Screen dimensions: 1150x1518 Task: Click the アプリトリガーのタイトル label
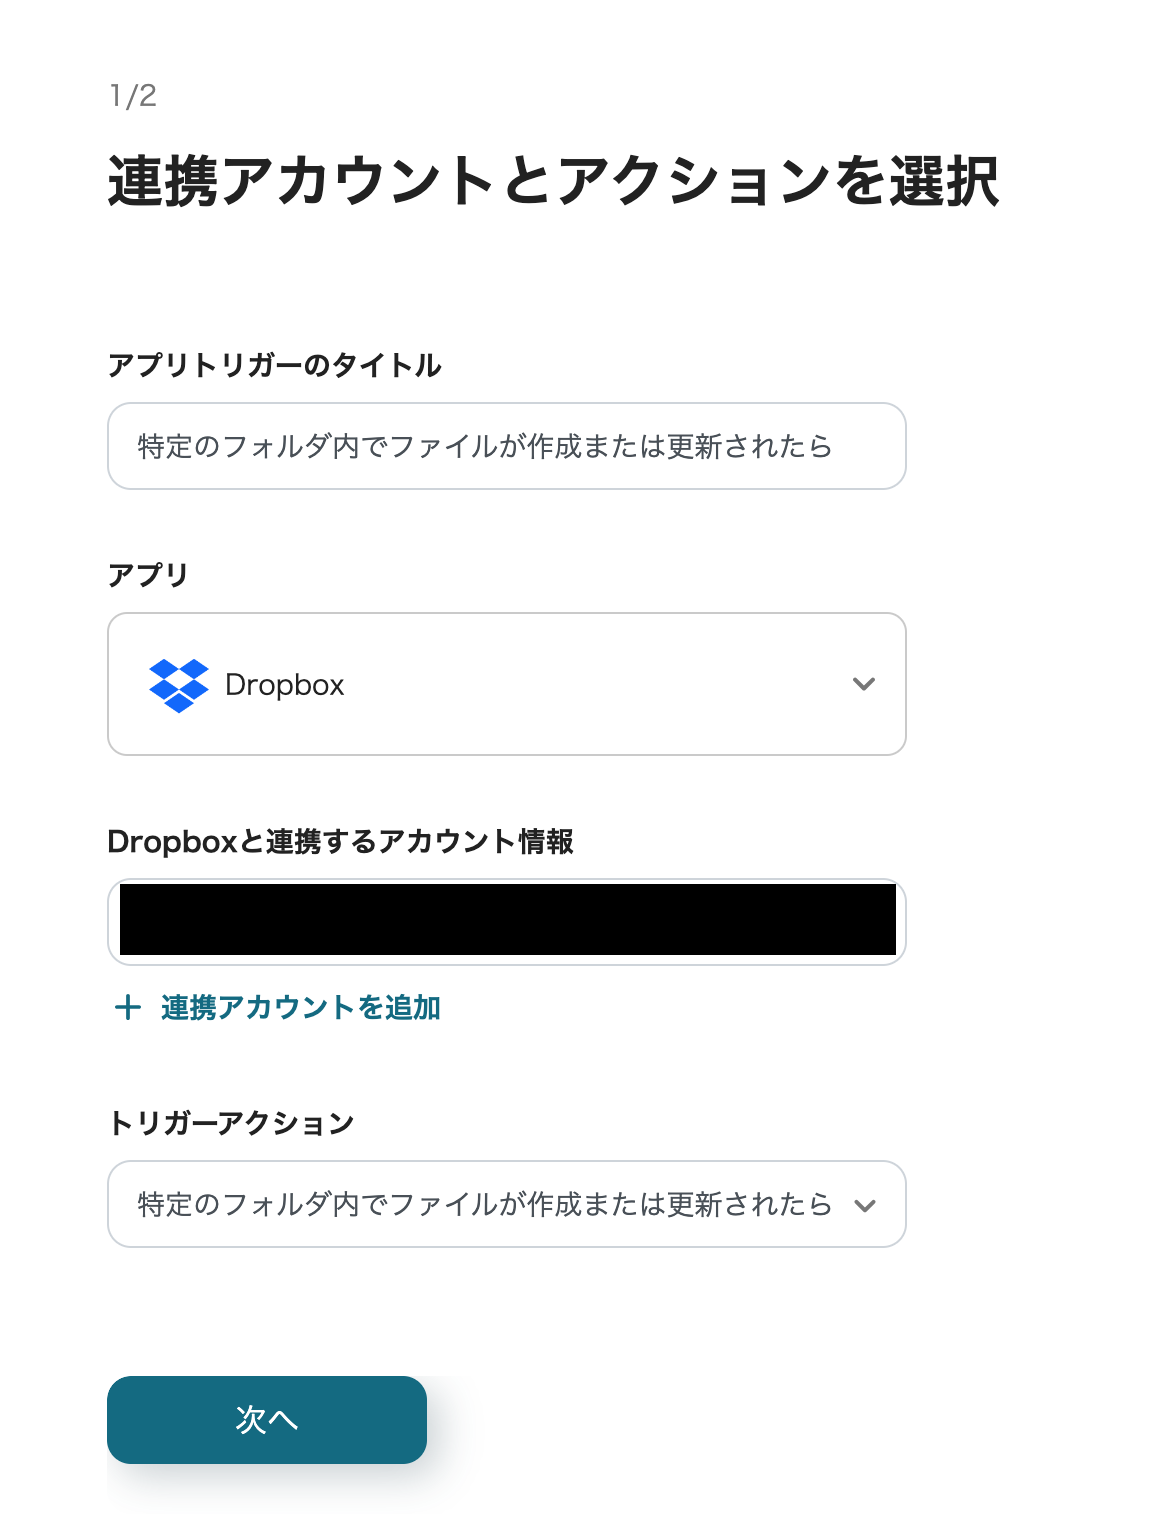(x=274, y=365)
